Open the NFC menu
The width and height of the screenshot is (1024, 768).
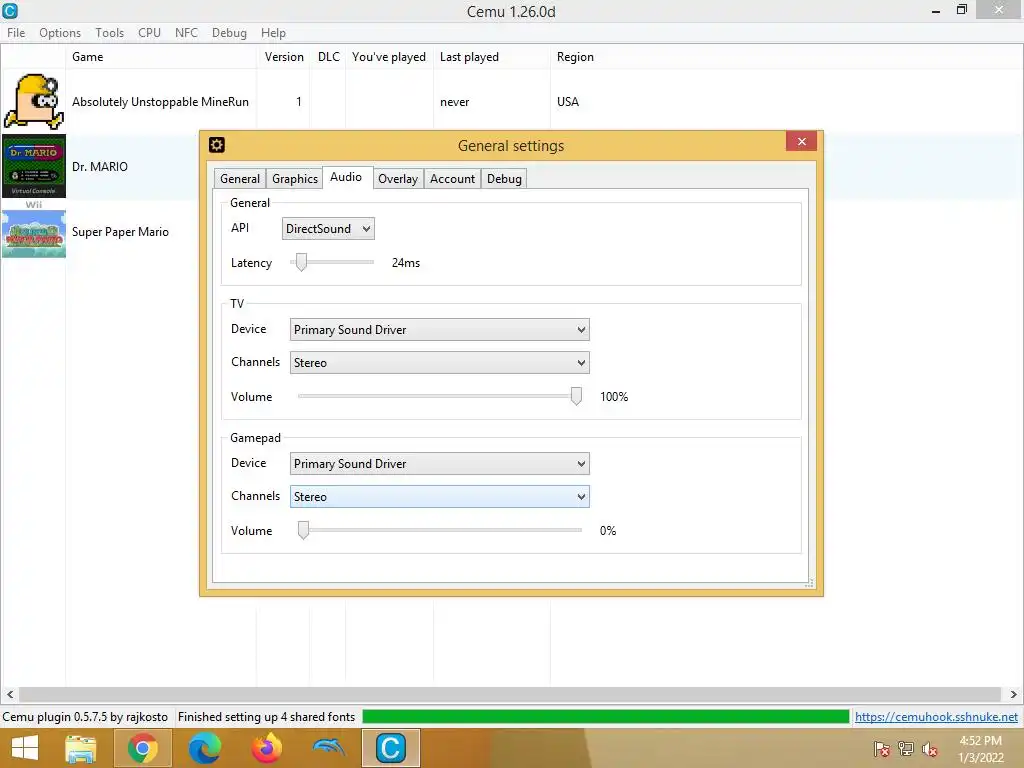point(186,33)
